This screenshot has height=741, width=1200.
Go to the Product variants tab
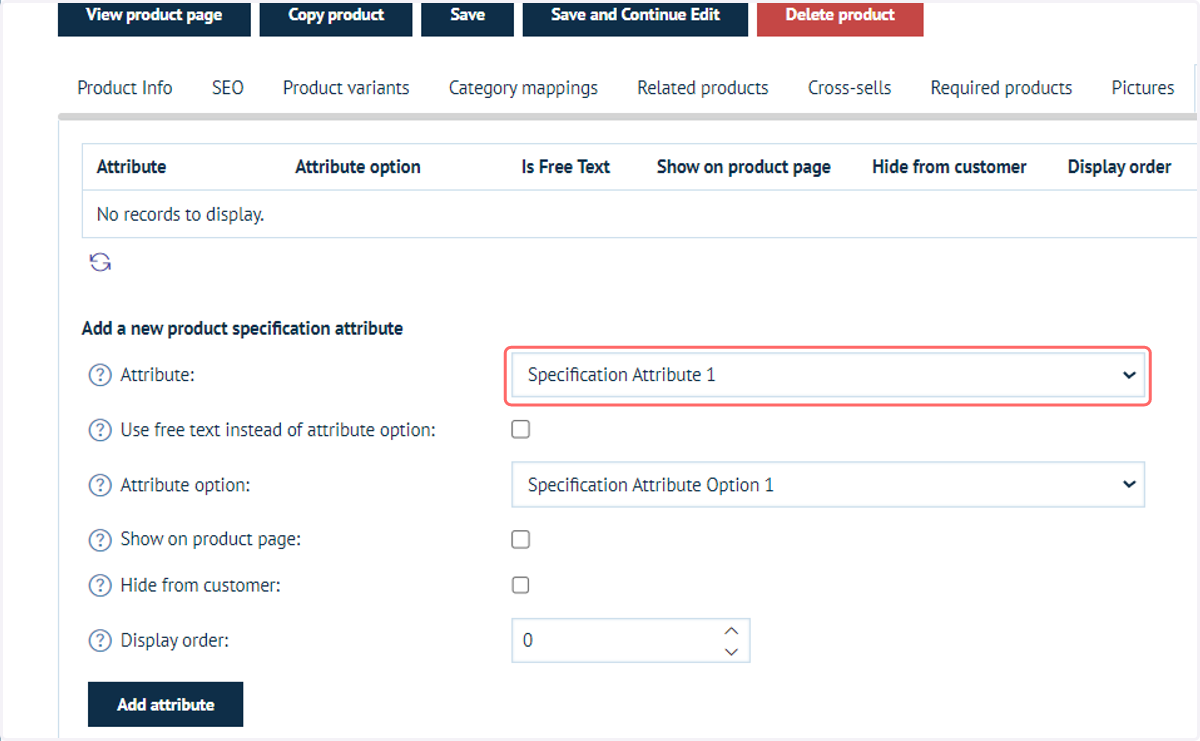[346, 88]
